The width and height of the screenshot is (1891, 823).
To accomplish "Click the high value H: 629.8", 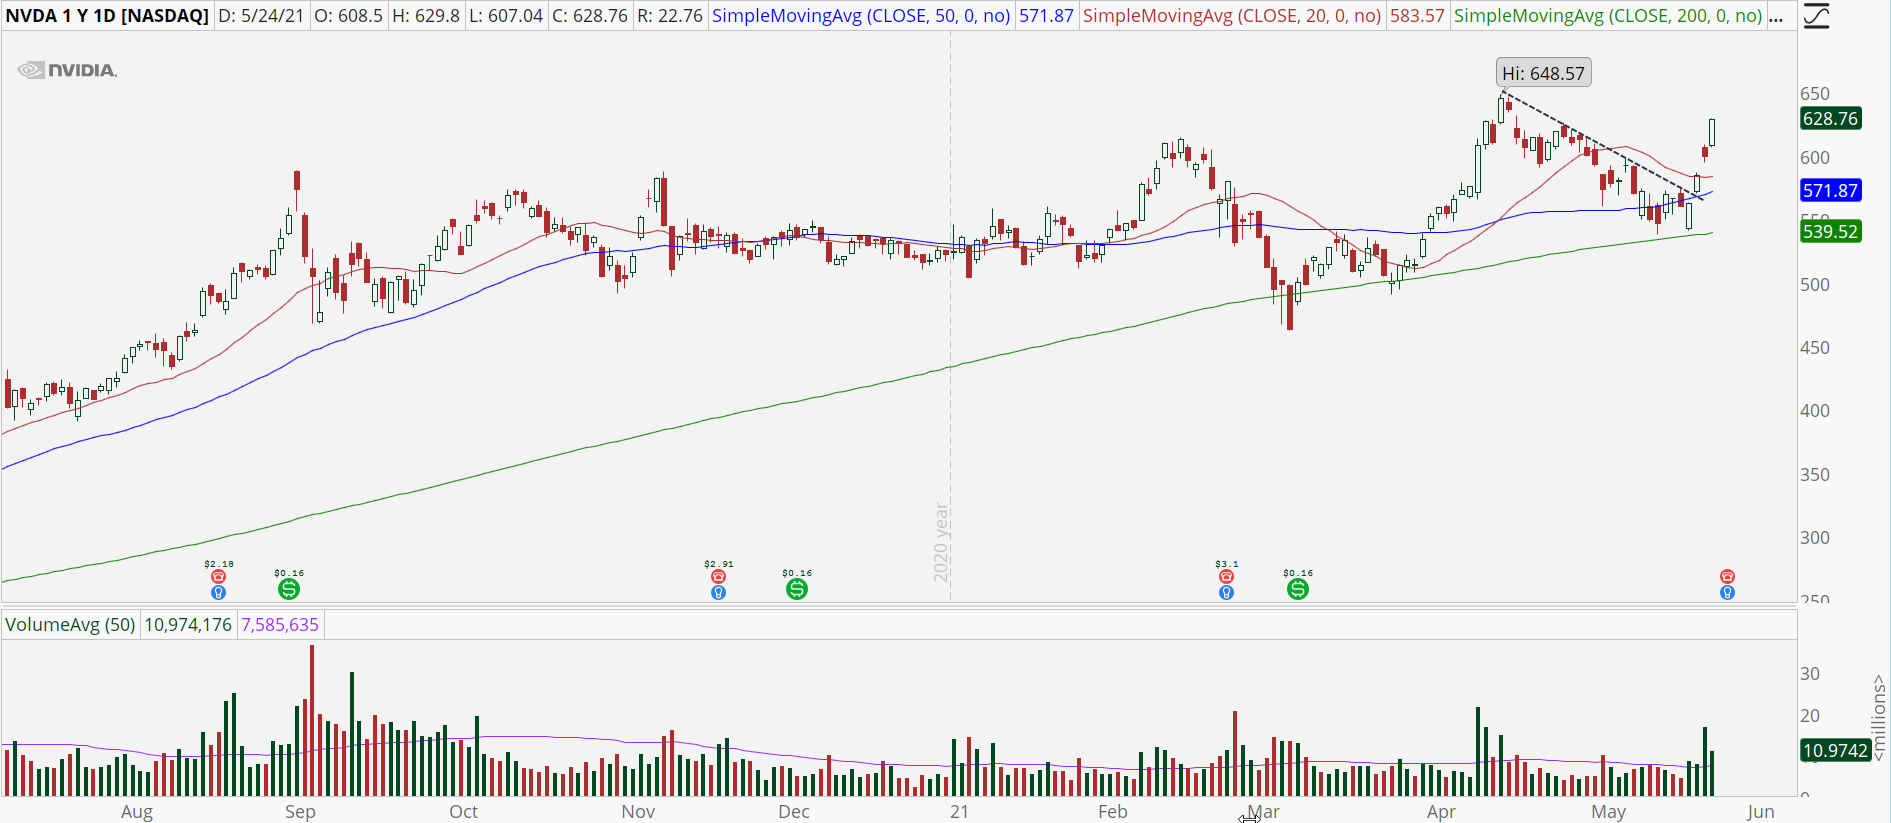I will click(427, 16).
